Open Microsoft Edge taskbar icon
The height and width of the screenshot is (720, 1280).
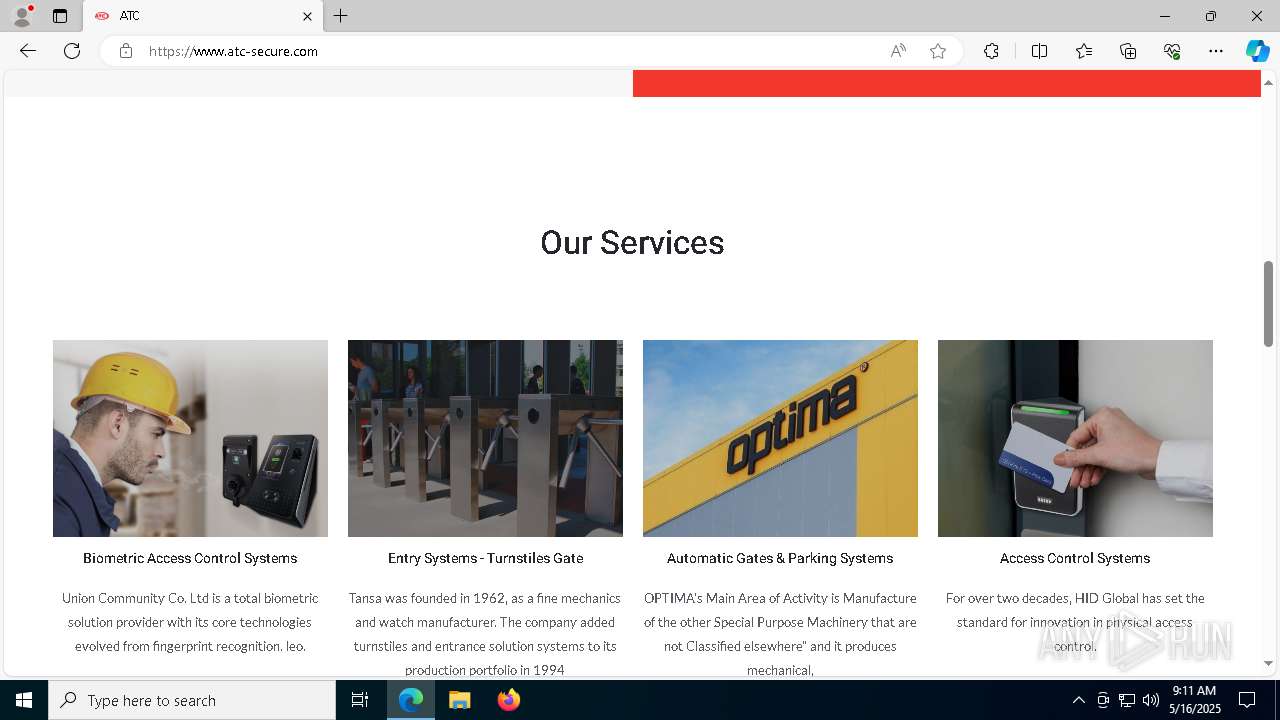[411, 700]
